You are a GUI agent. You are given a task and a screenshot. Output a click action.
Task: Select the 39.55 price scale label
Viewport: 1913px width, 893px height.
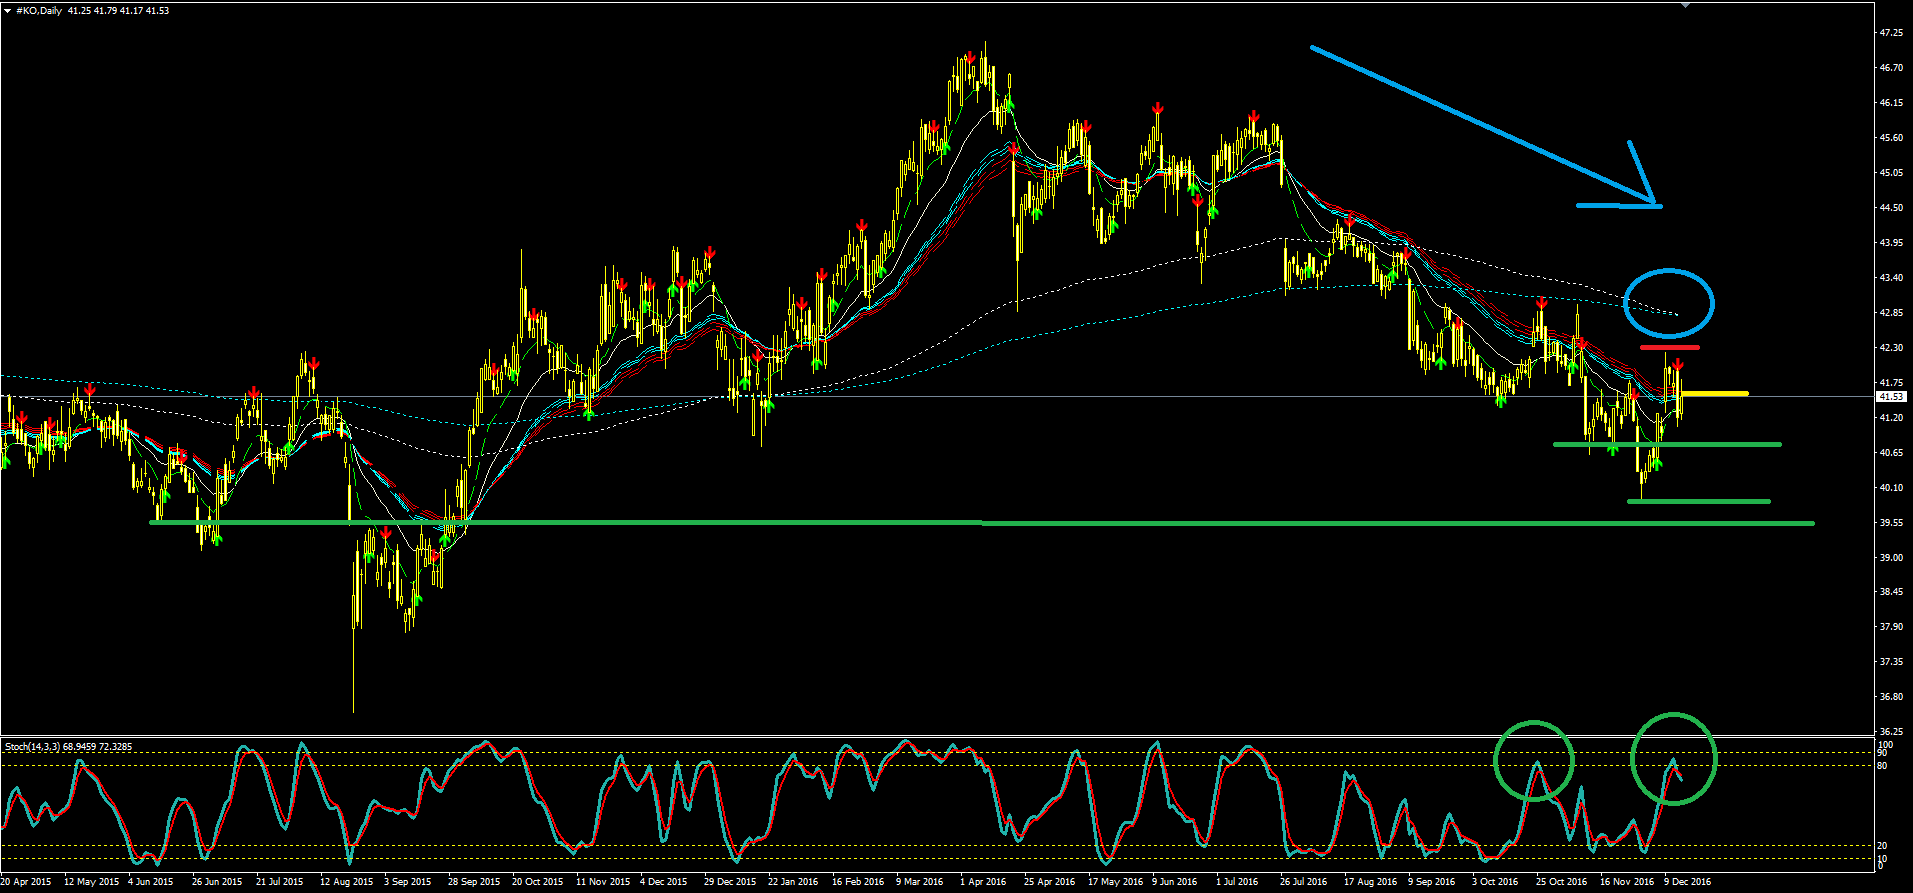pyautogui.click(x=1891, y=523)
